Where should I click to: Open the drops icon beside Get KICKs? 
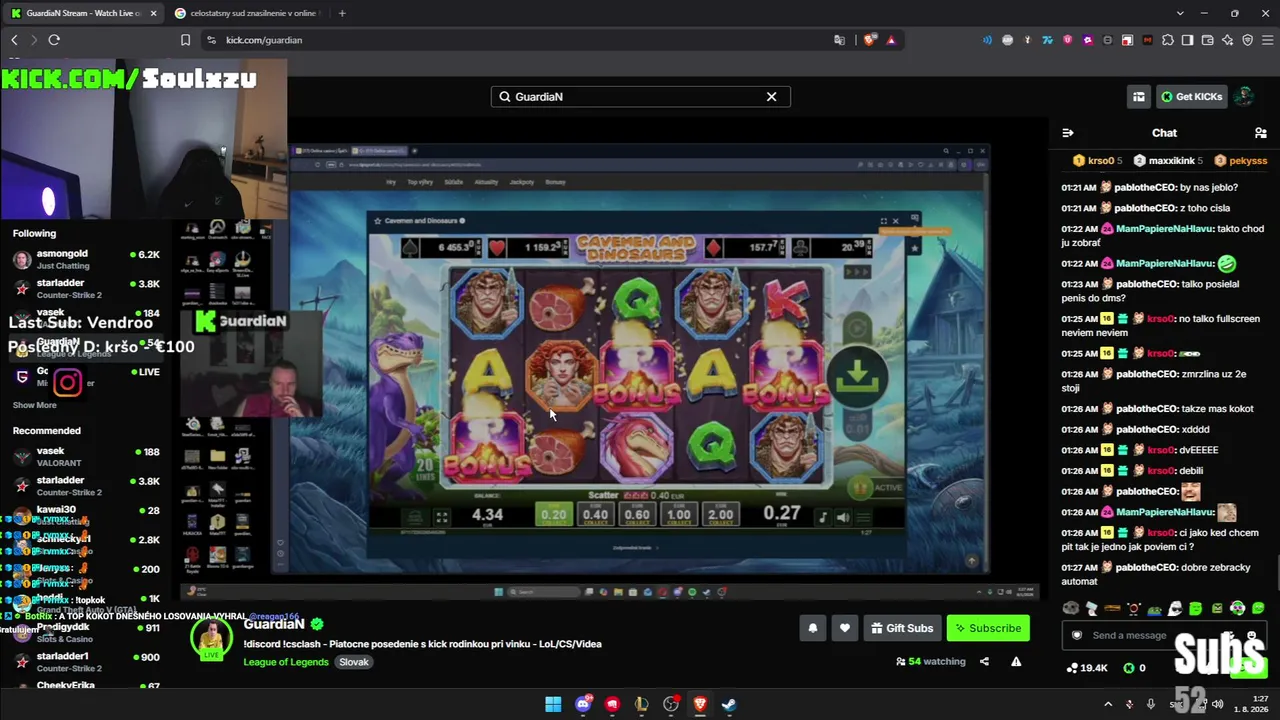pos(1139,96)
